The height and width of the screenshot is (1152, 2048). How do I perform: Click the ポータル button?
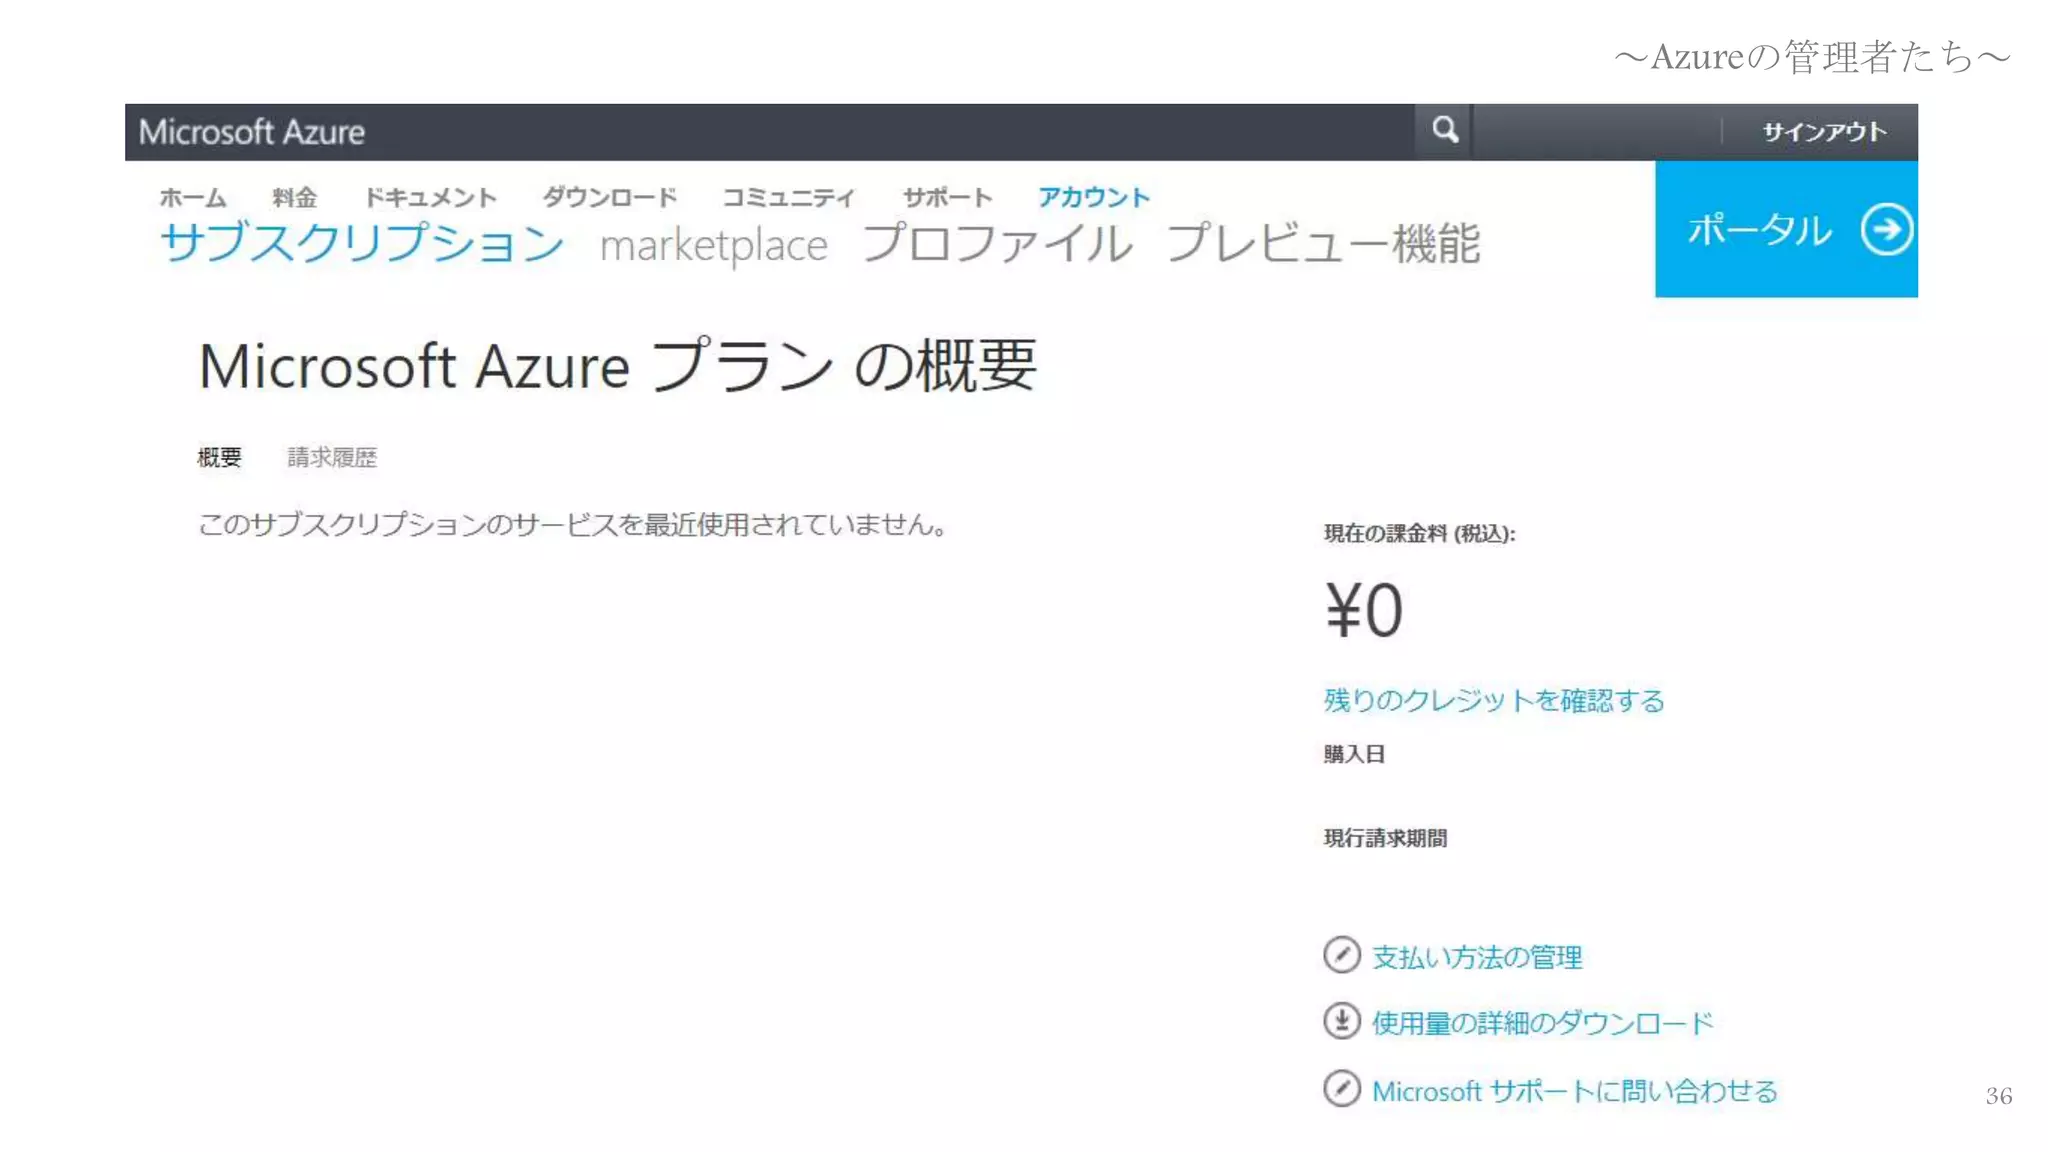(x=1786, y=229)
